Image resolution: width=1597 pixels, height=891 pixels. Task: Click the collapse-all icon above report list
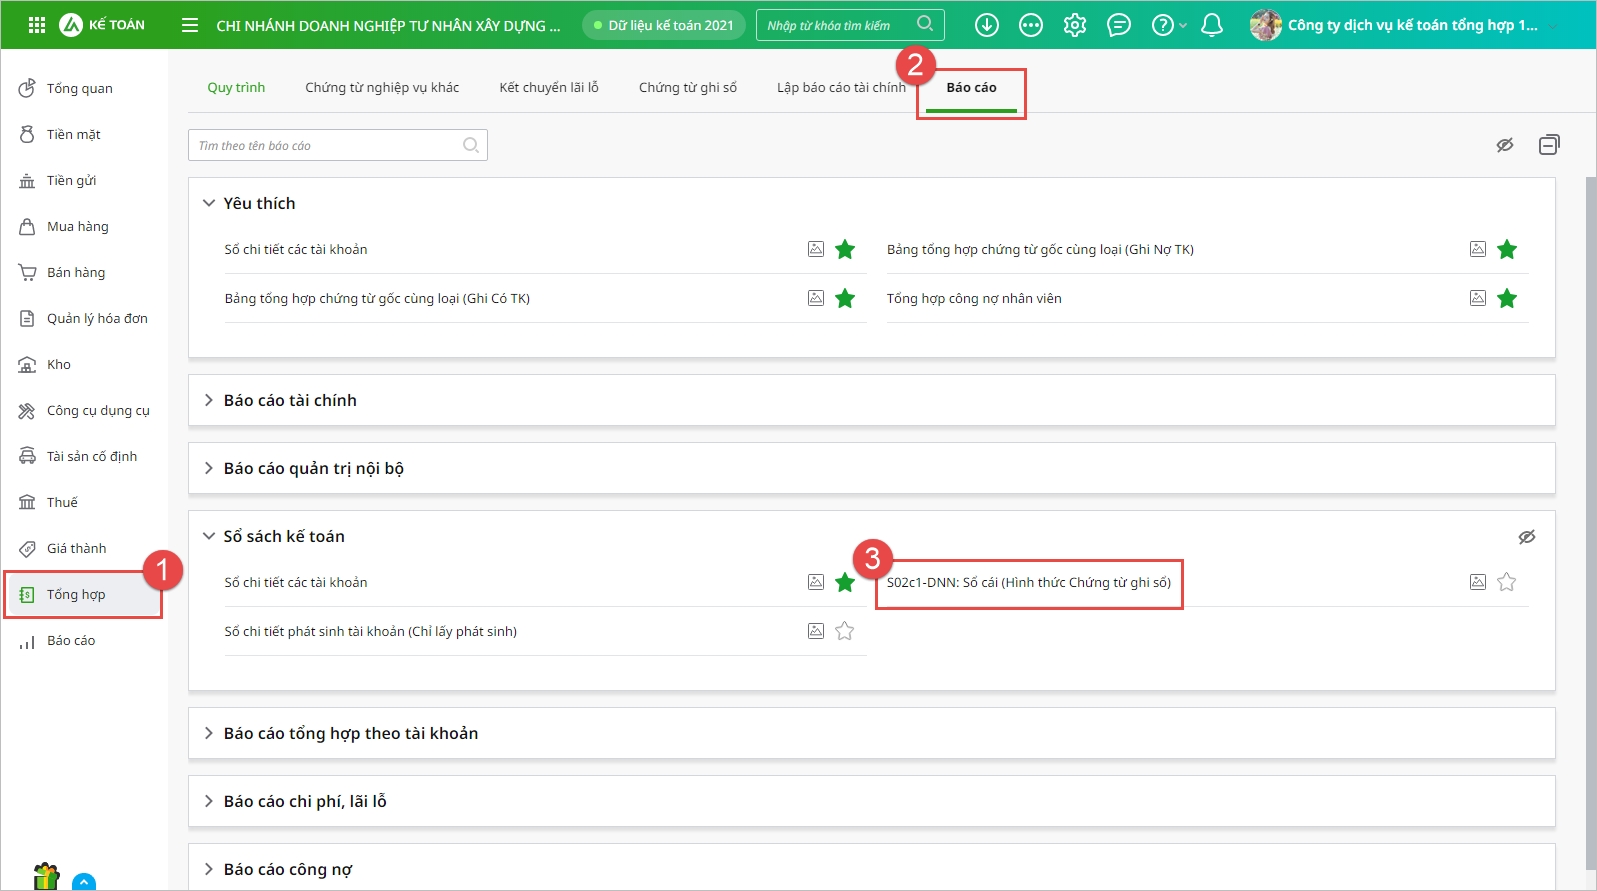coord(1548,145)
